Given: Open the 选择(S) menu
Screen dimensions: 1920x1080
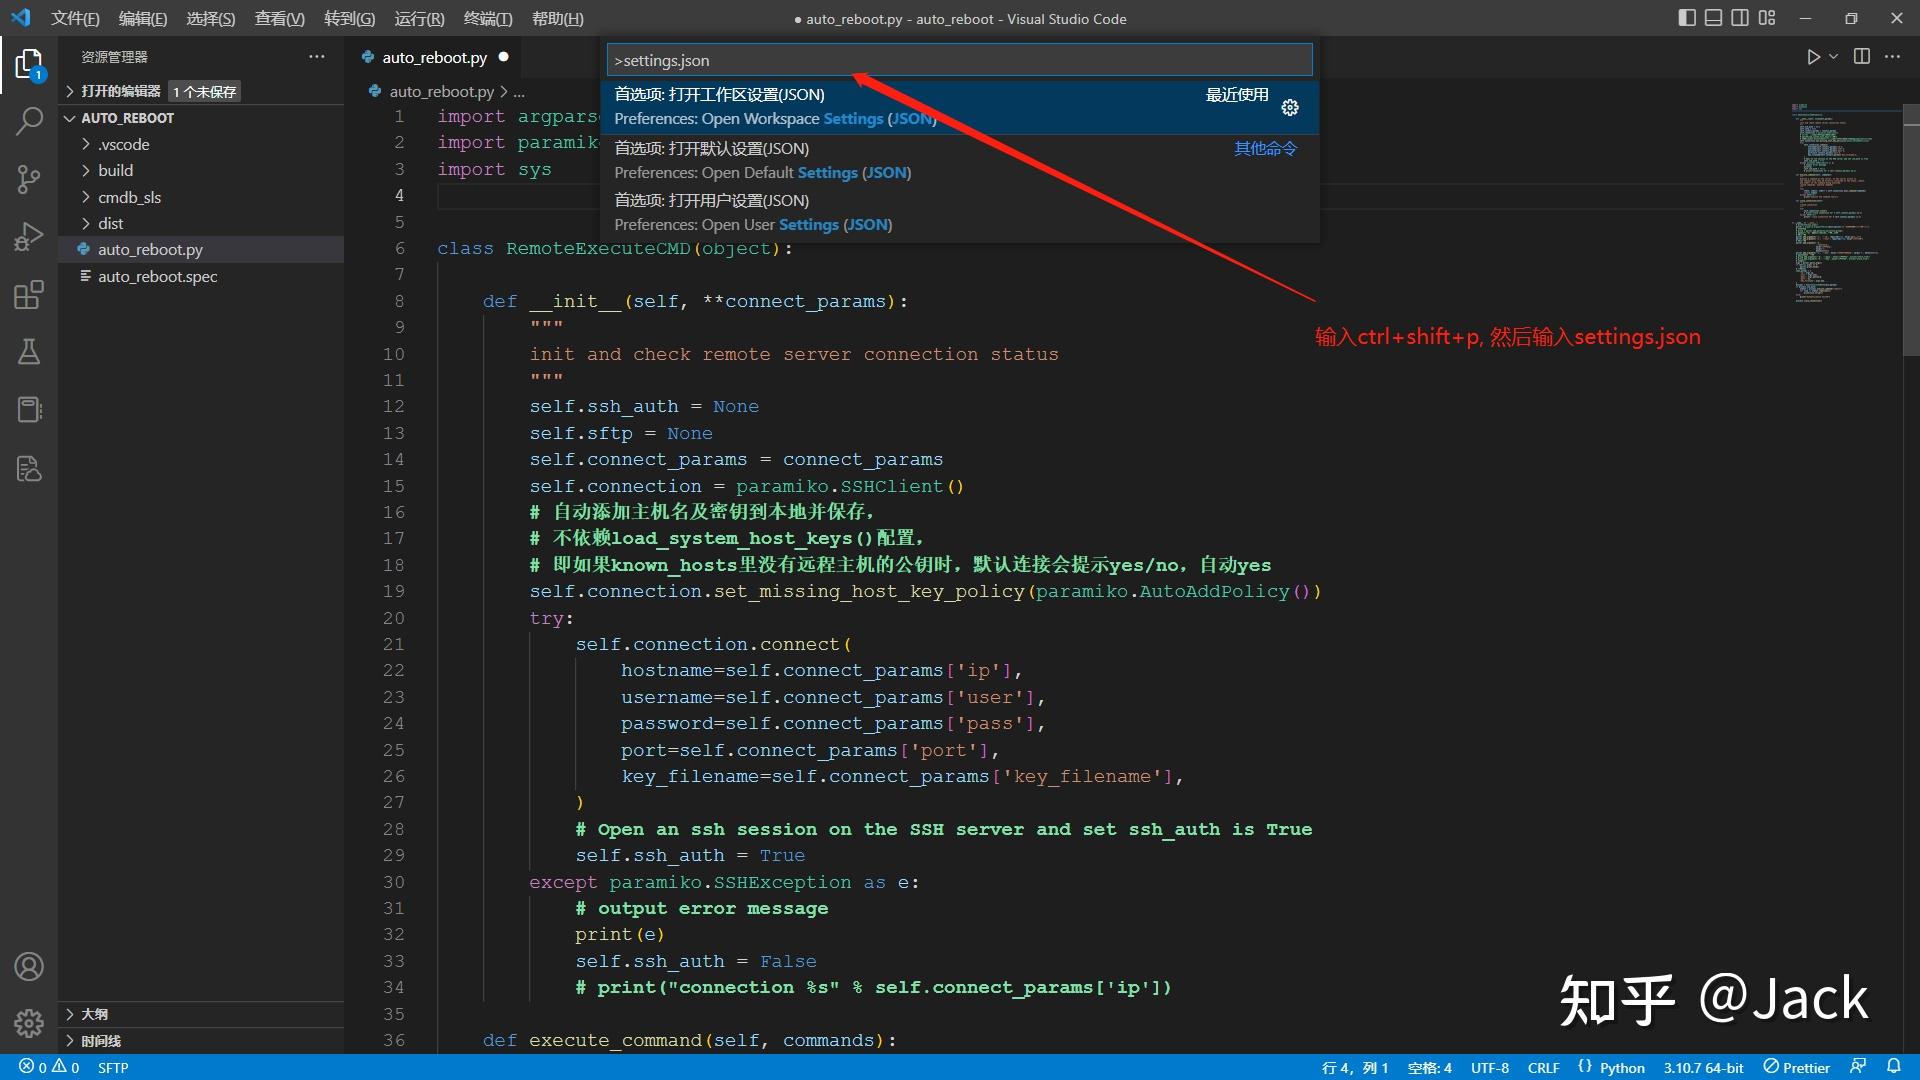Looking at the screenshot, I should [210, 19].
